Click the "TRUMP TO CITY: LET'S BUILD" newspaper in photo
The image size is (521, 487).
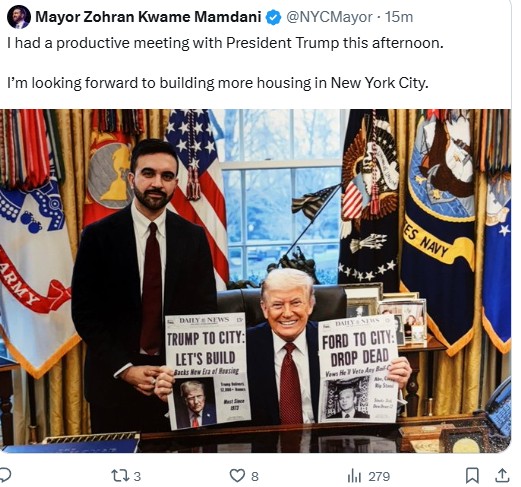[207, 371]
